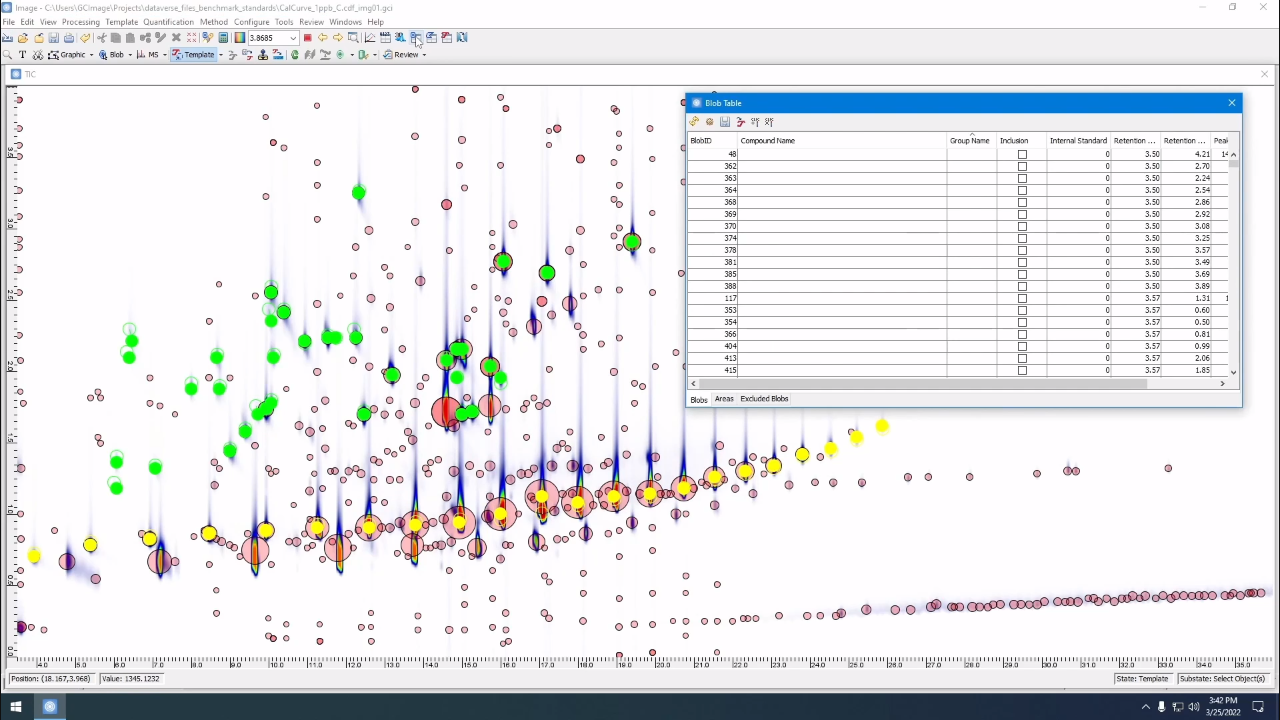
Task: Open the Quantification menu
Action: (168, 22)
